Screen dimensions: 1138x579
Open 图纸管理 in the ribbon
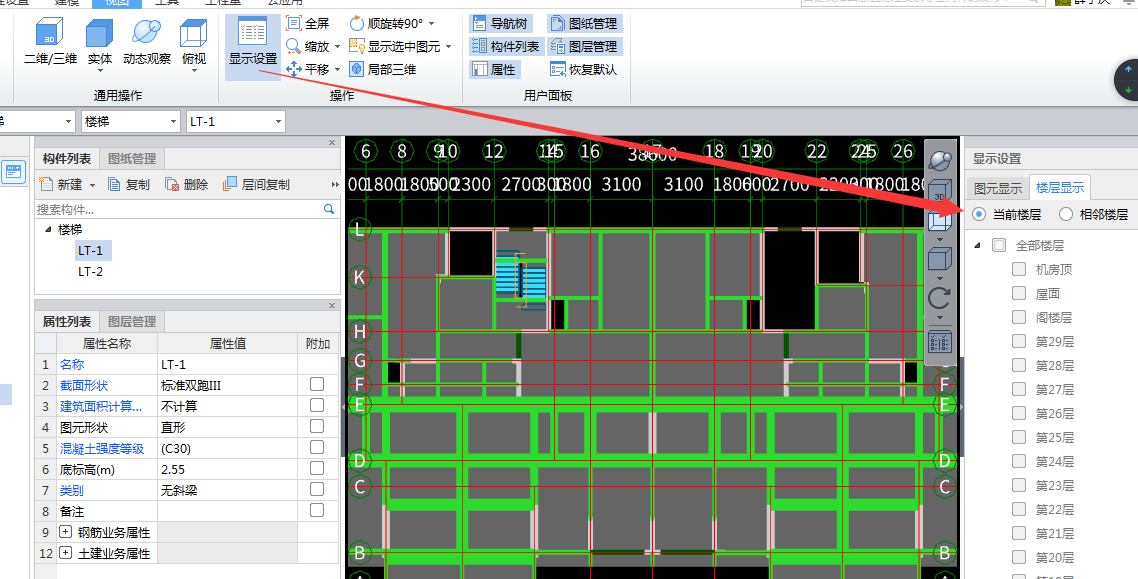click(584, 23)
